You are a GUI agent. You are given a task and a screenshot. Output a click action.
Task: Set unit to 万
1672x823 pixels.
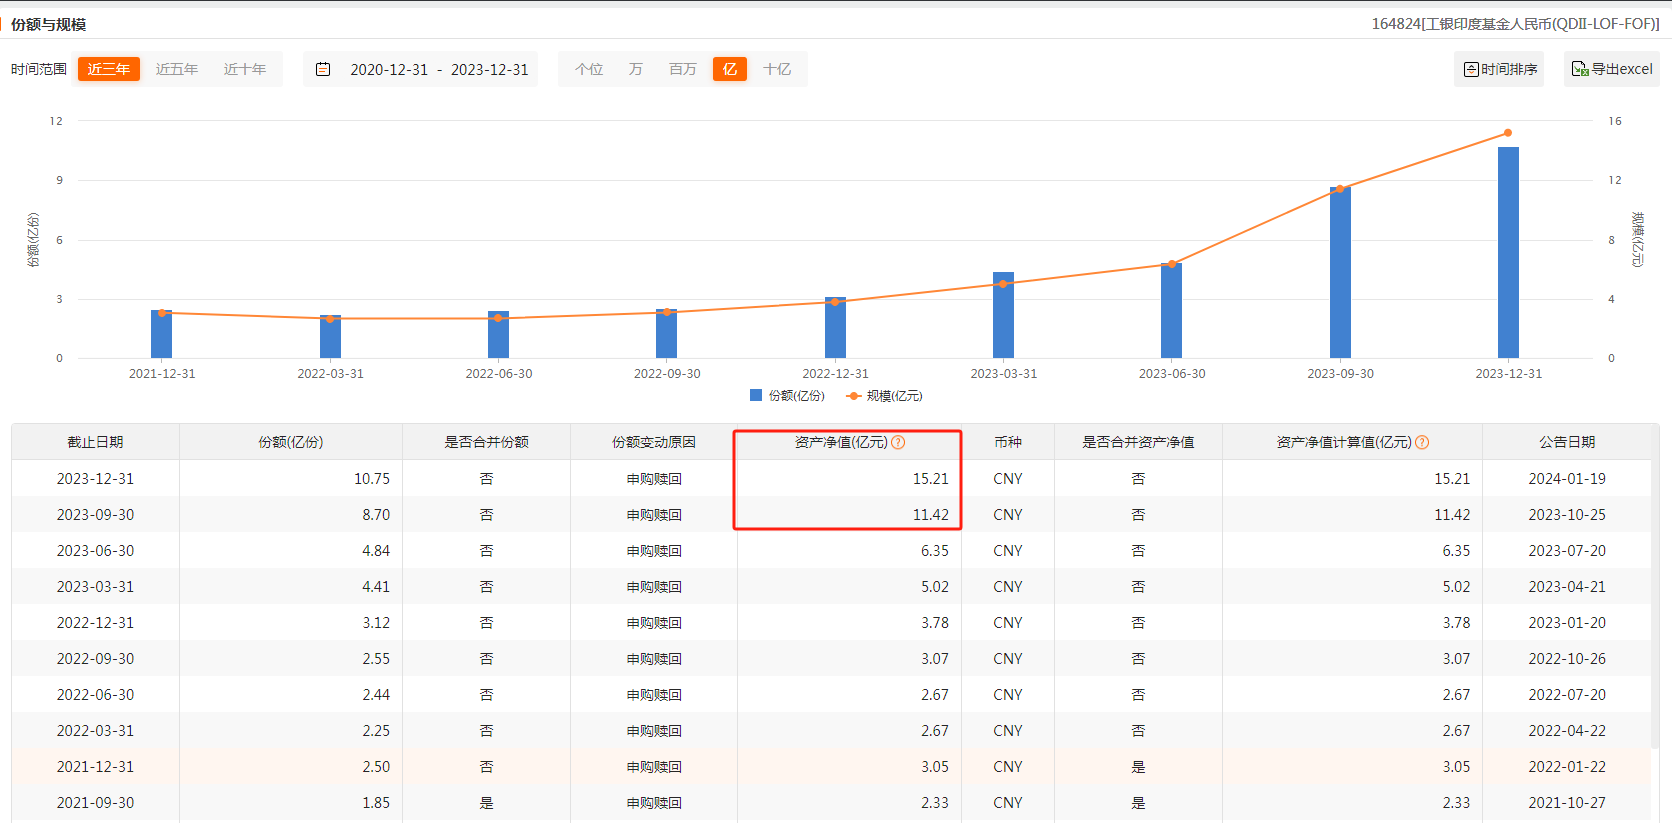pos(636,69)
